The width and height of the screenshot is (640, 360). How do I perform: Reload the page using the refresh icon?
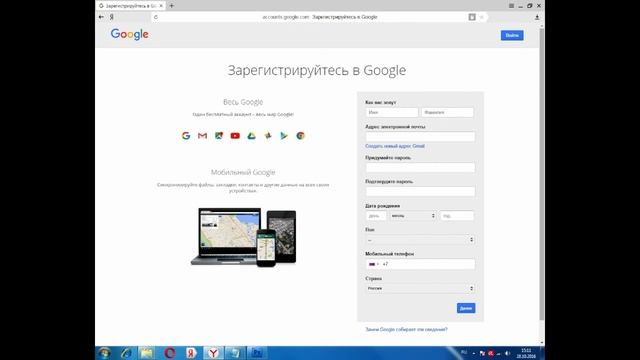(156, 17)
